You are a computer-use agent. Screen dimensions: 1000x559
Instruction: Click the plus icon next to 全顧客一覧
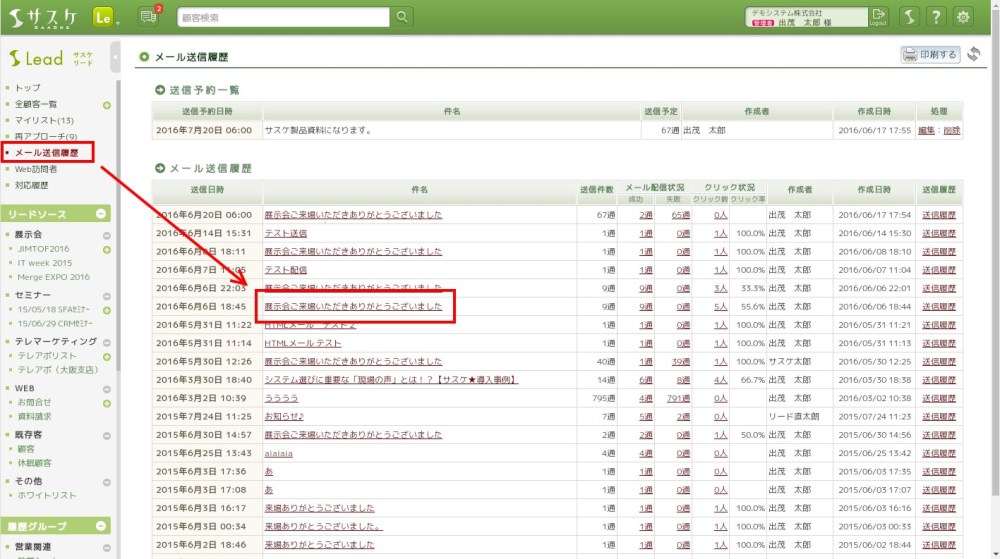click(x=107, y=104)
